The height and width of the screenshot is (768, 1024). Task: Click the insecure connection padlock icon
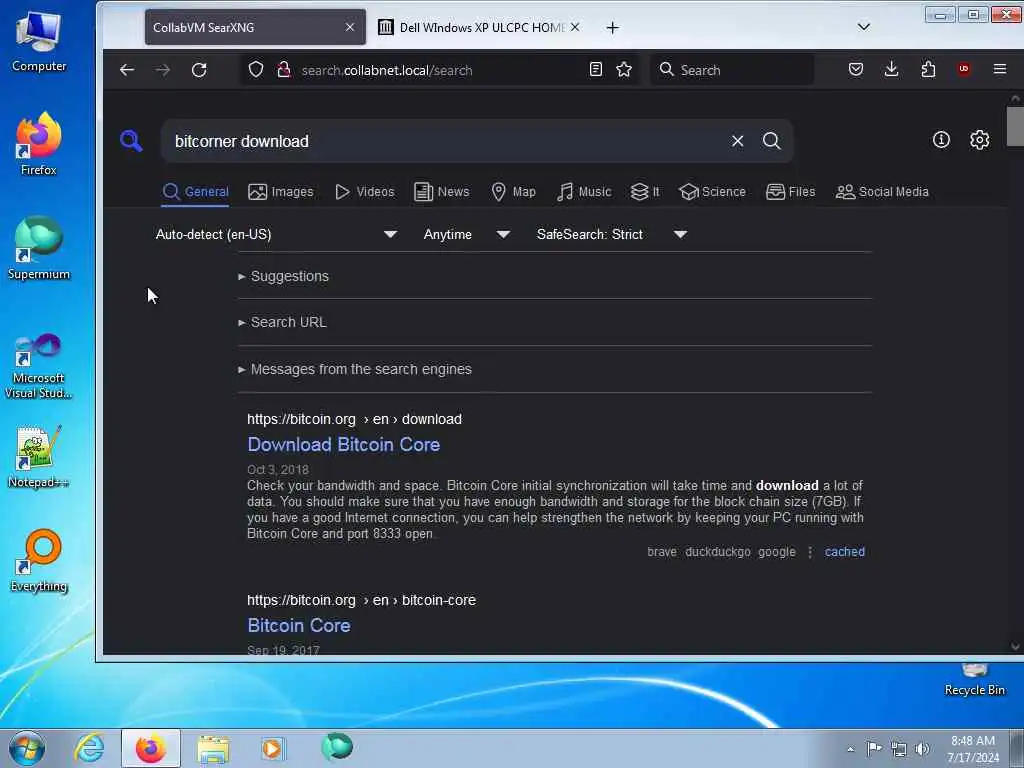coord(283,69)
